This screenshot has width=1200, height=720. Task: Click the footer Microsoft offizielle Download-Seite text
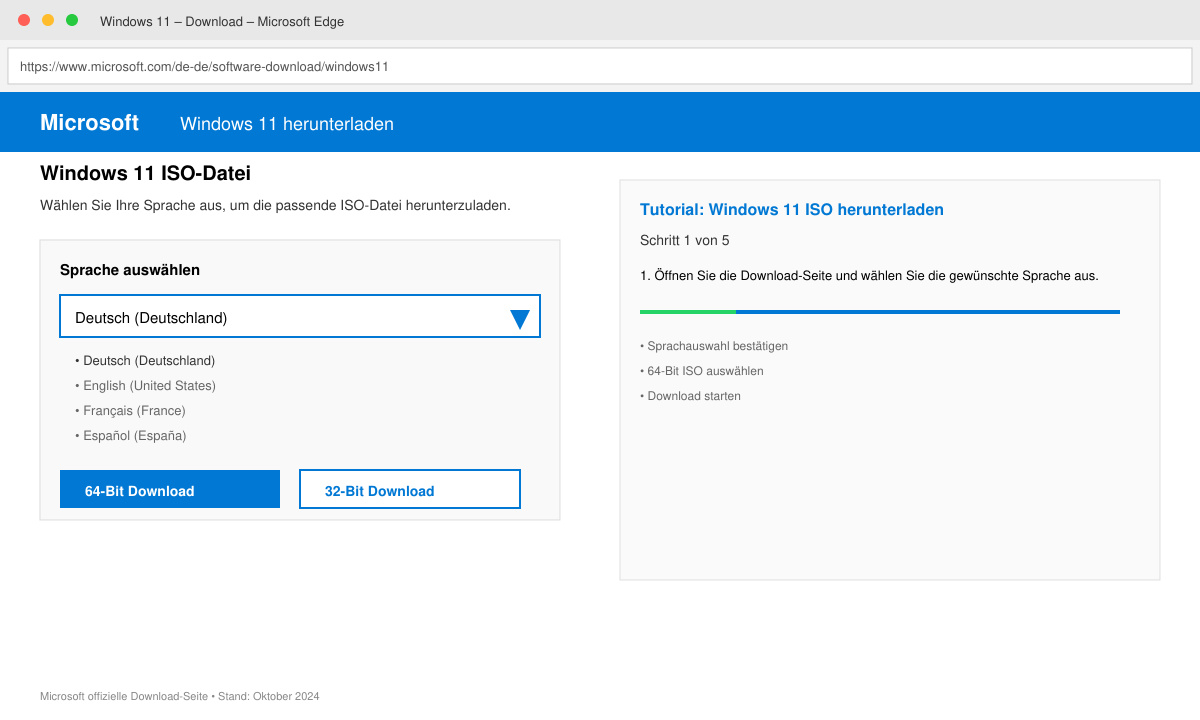[180, 696]
